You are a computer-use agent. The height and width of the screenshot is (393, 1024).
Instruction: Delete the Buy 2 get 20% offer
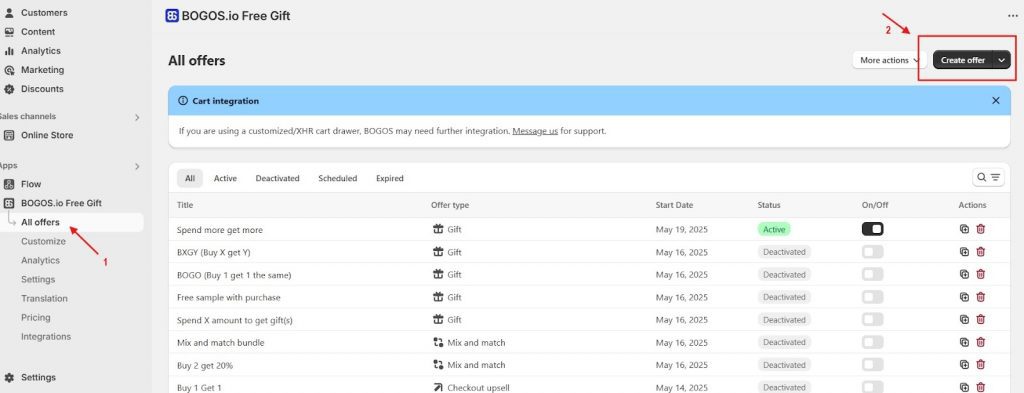click(980, 365)
